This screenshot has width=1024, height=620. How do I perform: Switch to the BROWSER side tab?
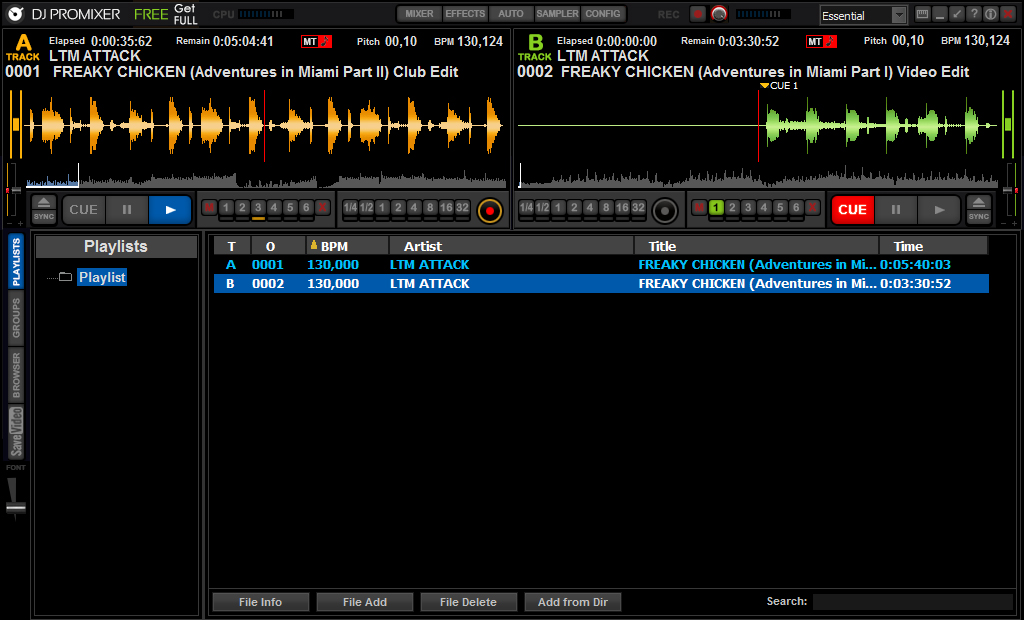[16, 375]
